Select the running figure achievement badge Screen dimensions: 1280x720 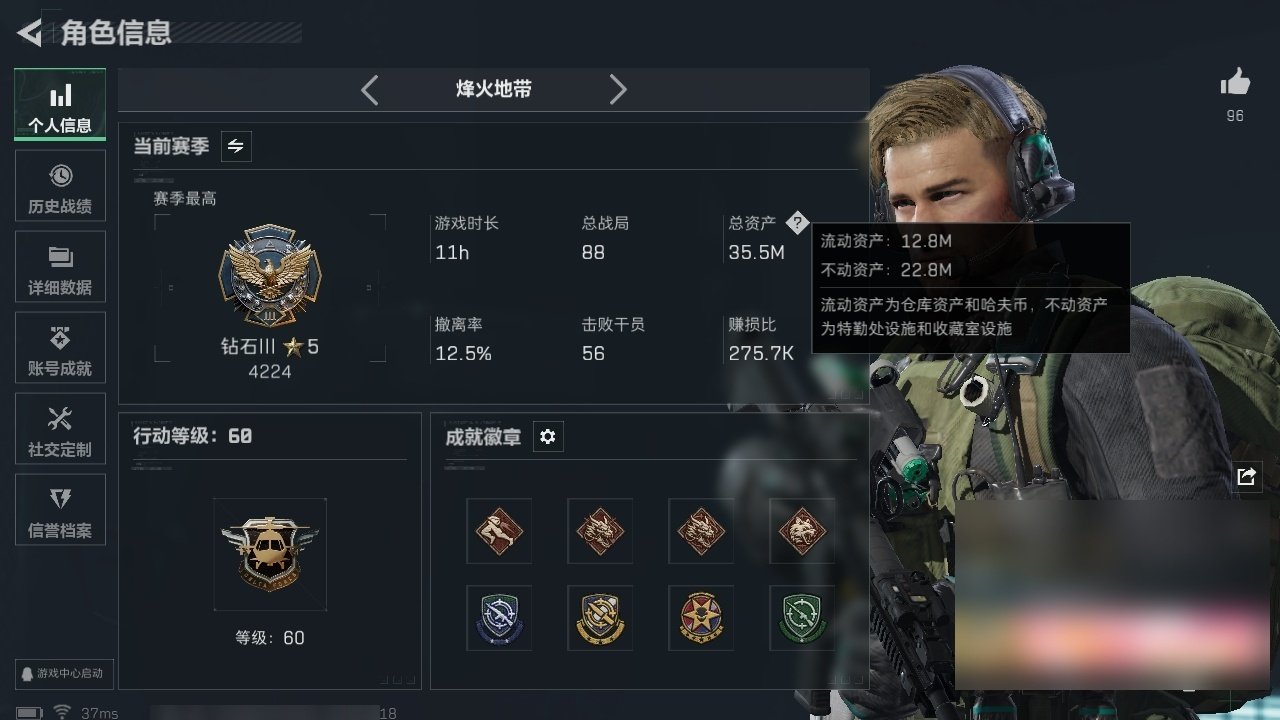[x=498, y=531]
